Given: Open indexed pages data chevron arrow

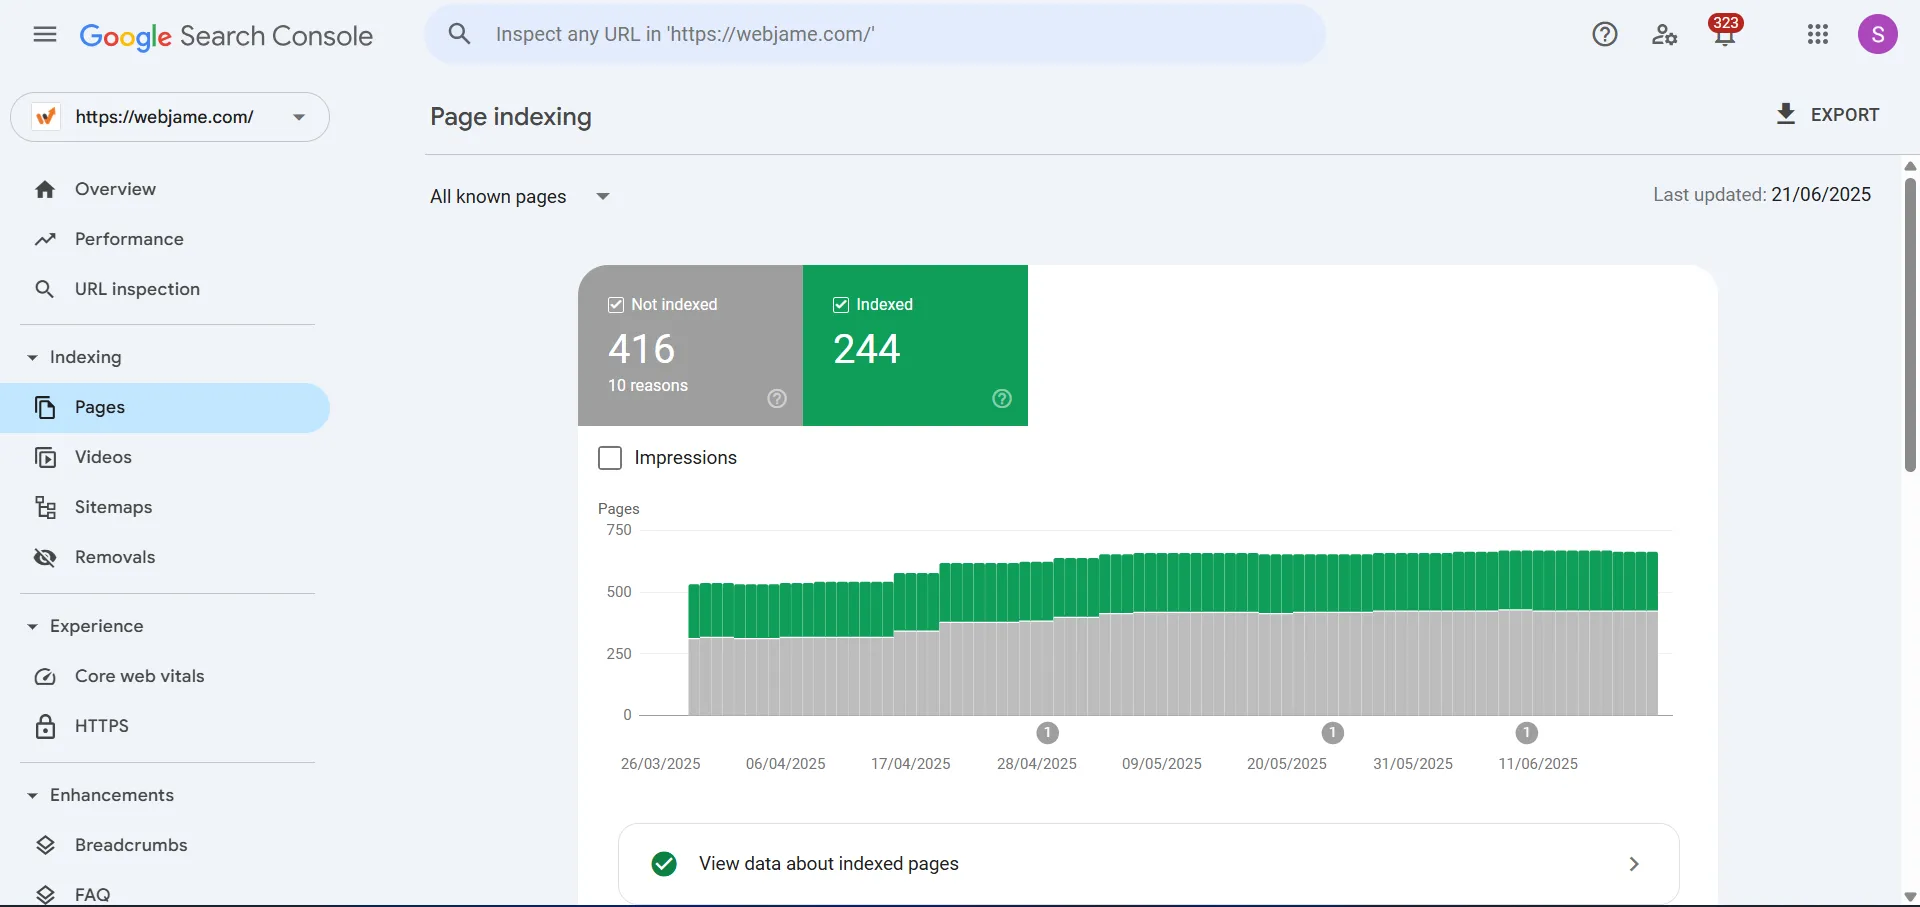Looking at the screenshot, I should click(x=1634, y=864).
